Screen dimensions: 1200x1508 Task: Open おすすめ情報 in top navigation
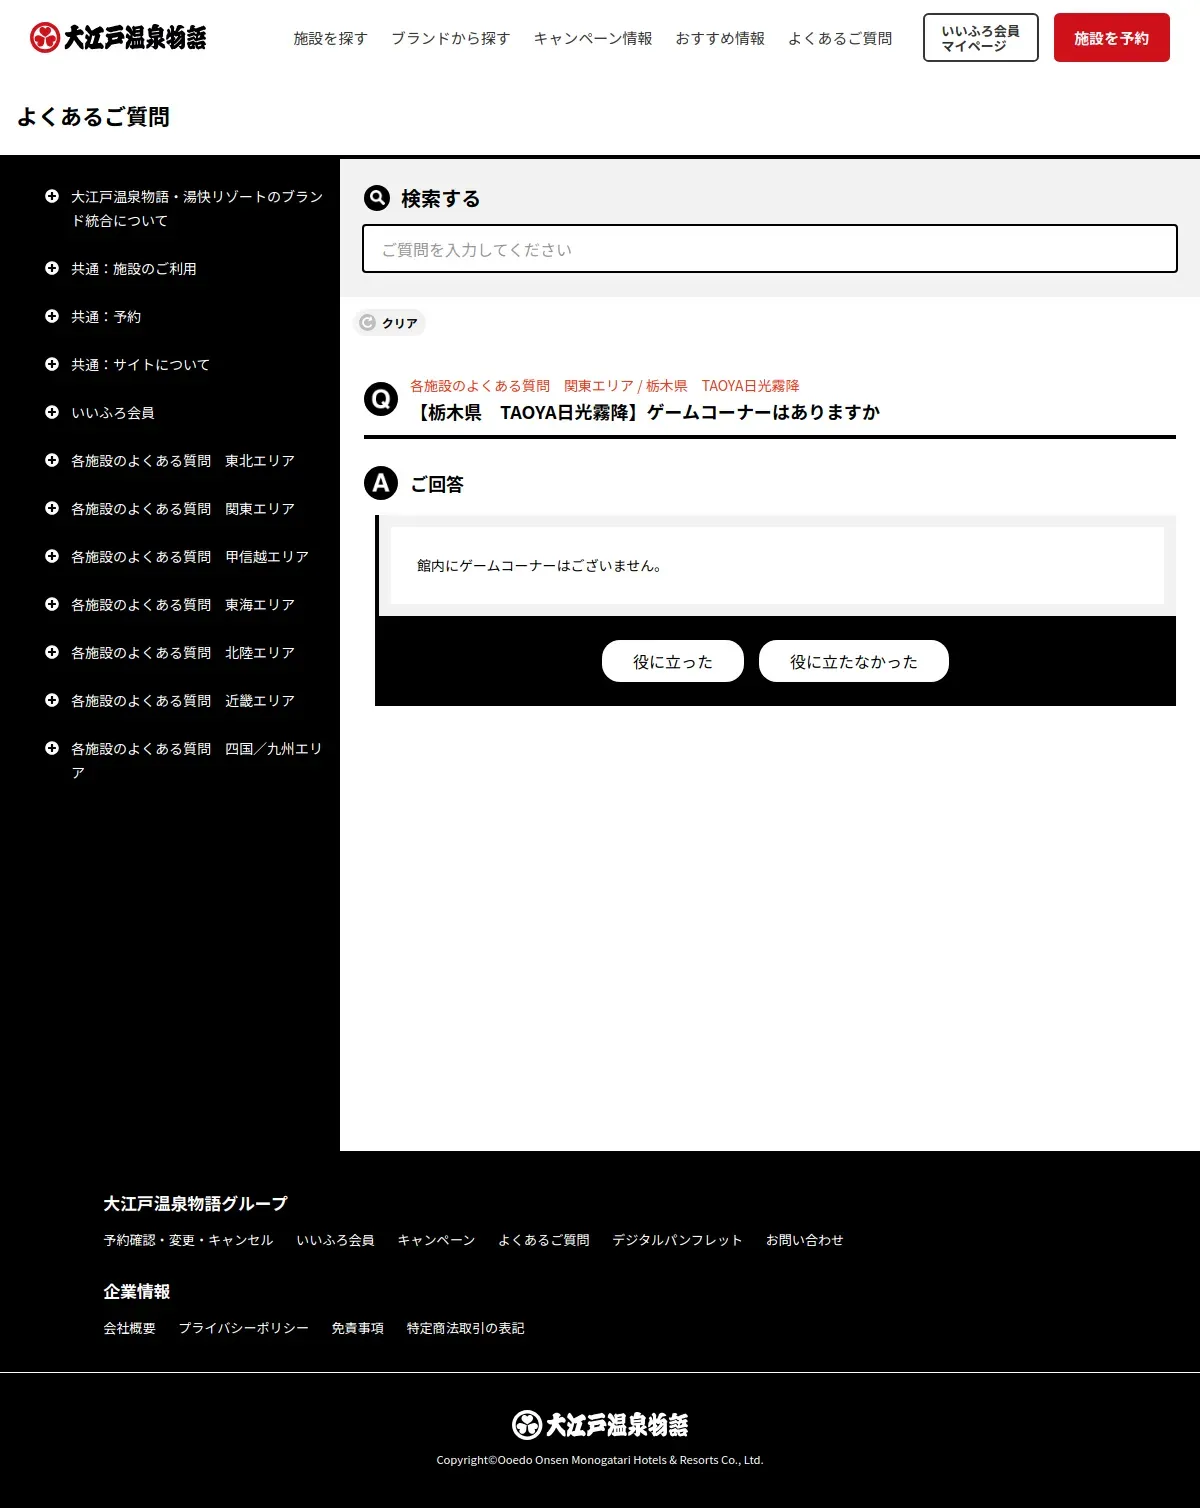click(720, 38)
